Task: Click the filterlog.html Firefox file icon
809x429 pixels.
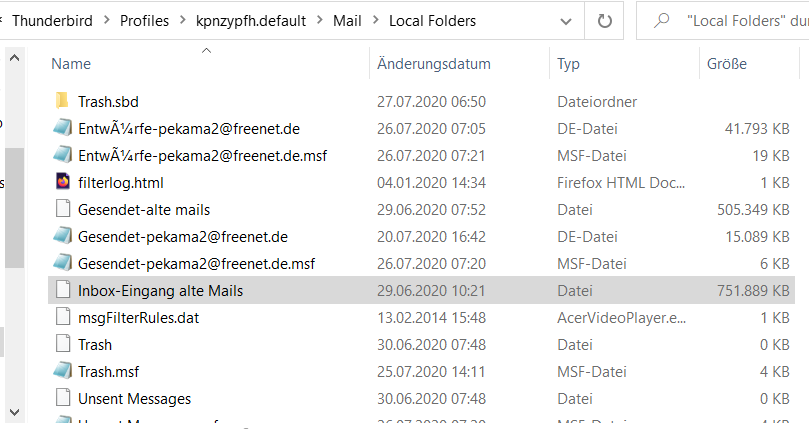Action: point(62,182)
